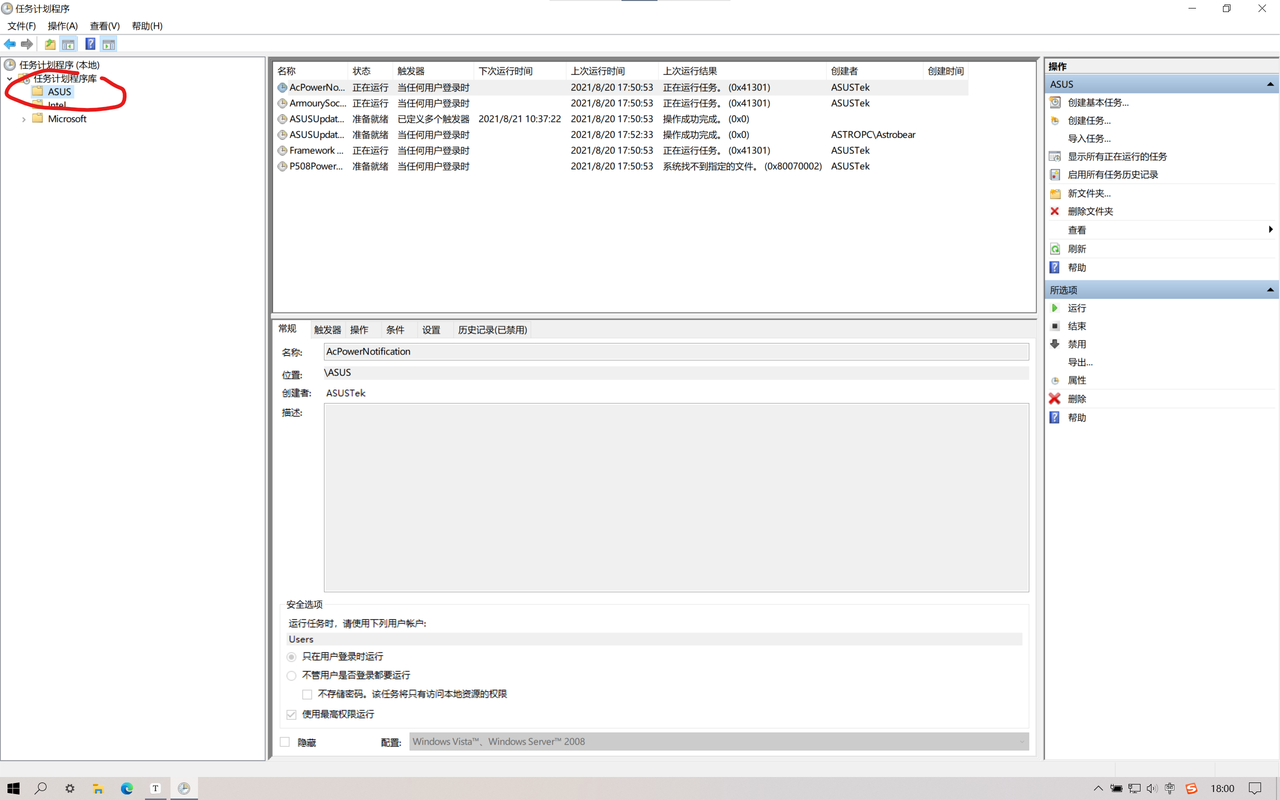Click inside the 描述 text area
The width and height of the screenshot is (1280, 800).
pos(676,497)
